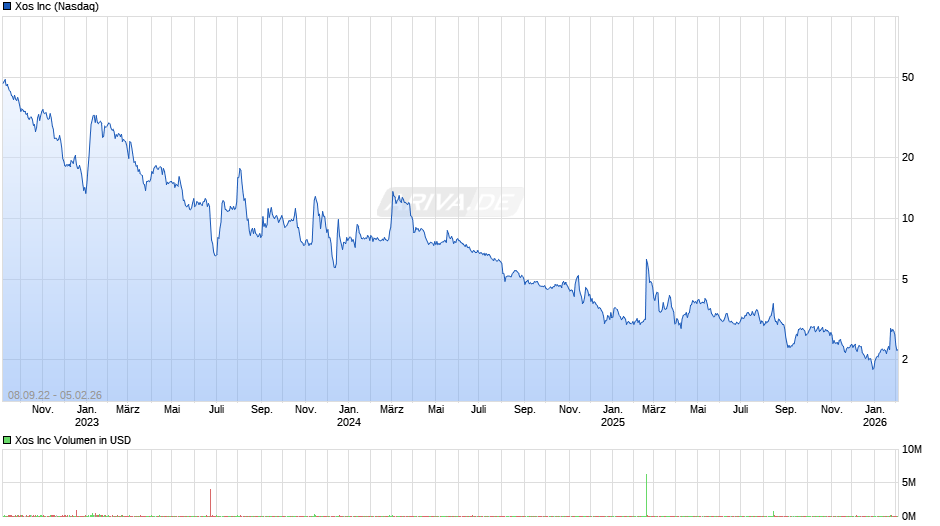Click the price axis label 10

[908, 218]
